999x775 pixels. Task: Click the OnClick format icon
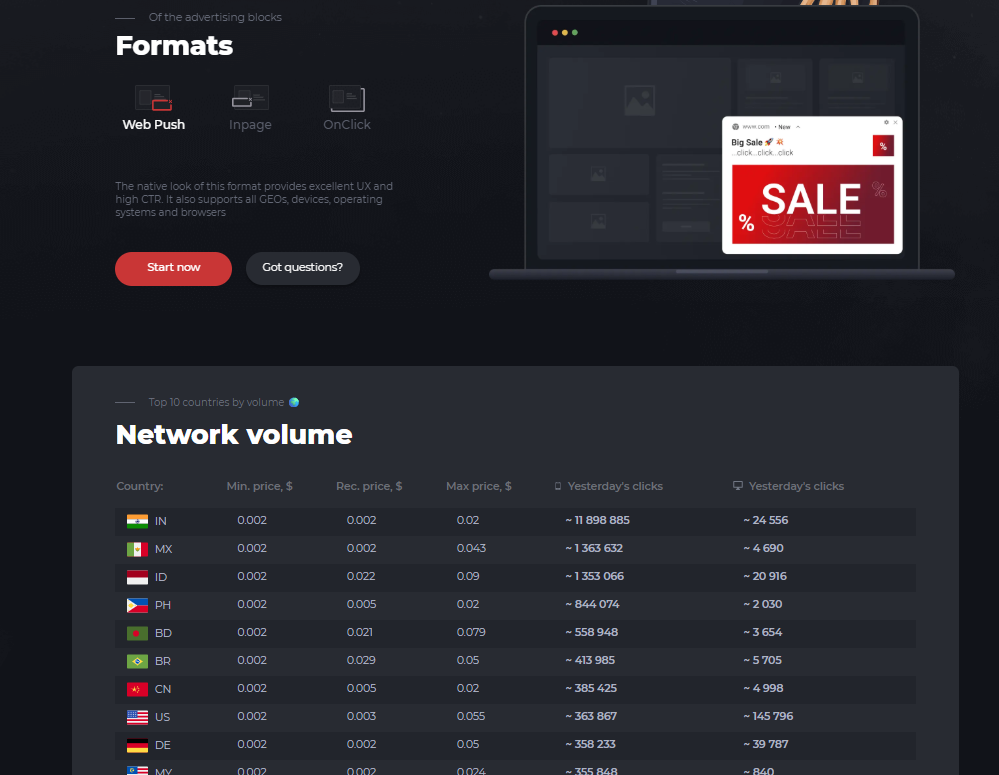[347, 98]
